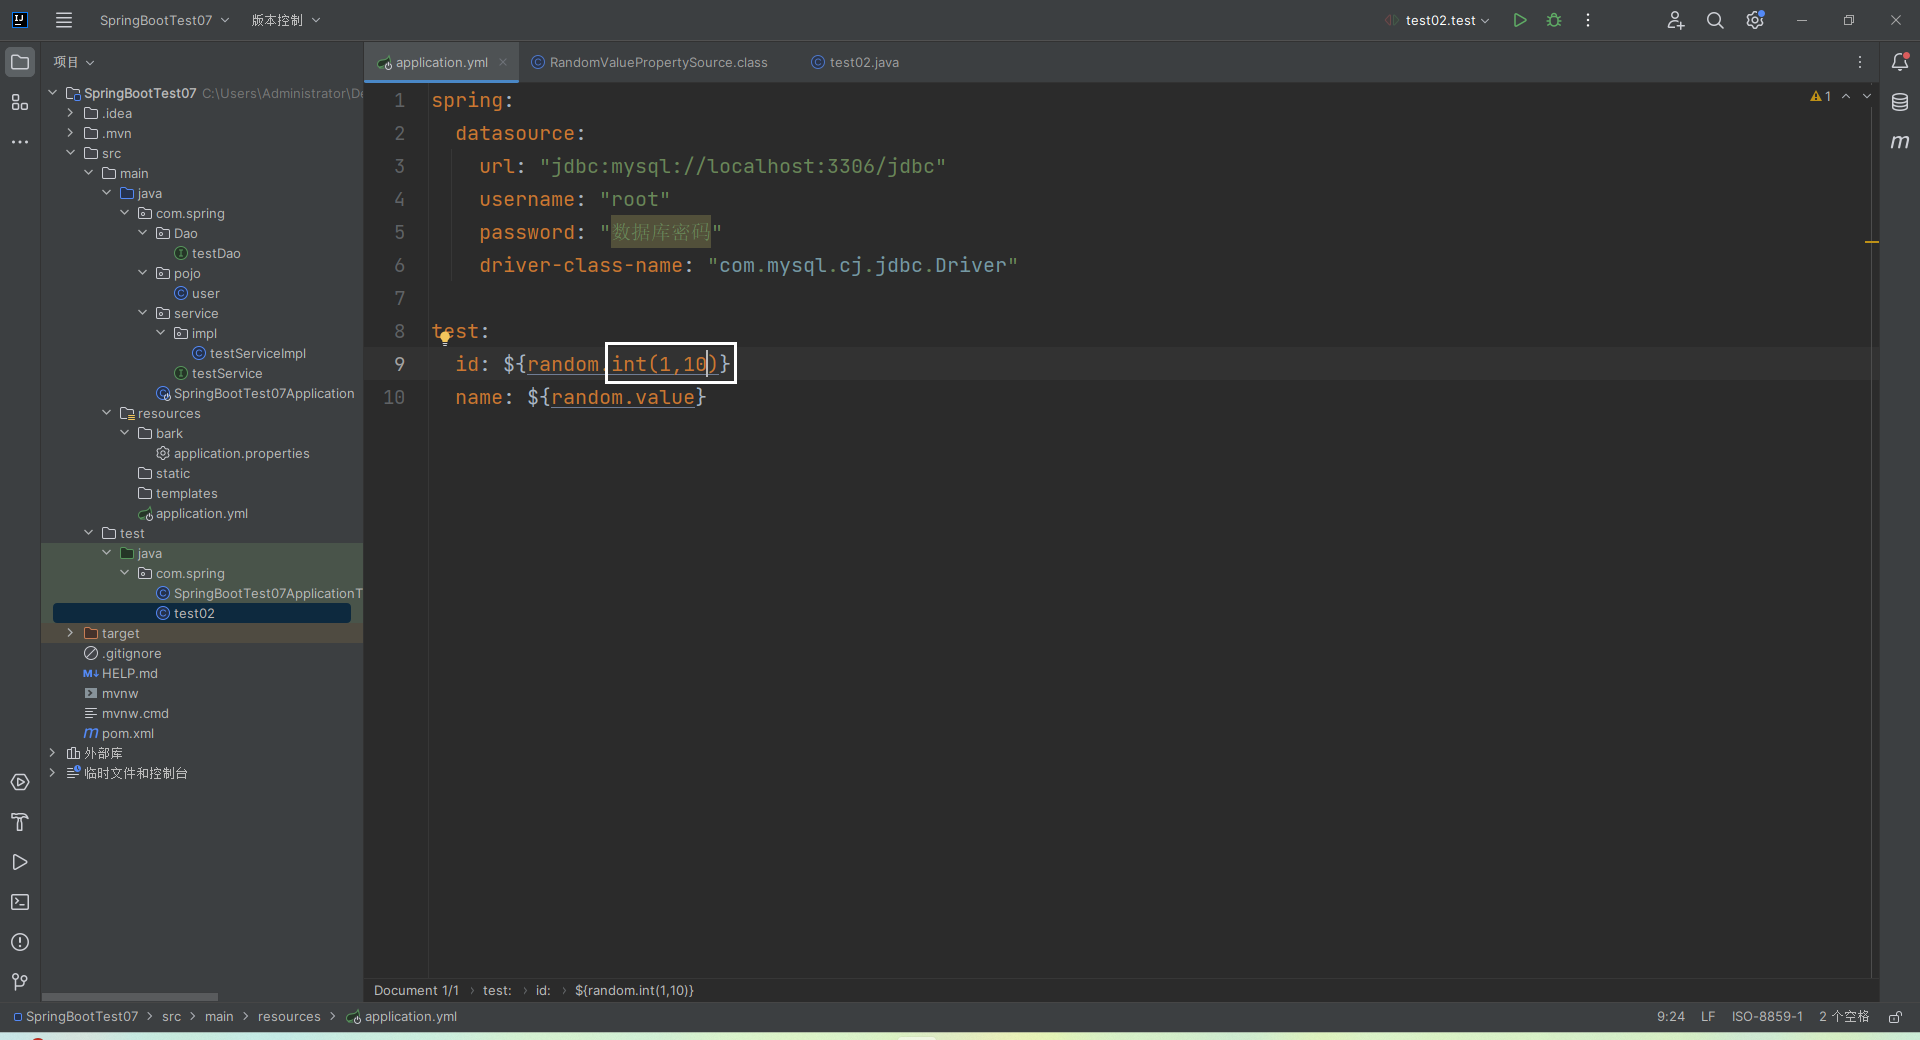Open the Code With Me icon
1920x1040 pixels.
coord(1676,20)
